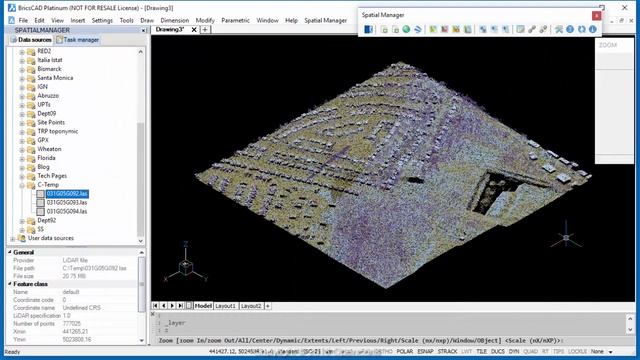Close the command line panel

[x=153, y=314]
